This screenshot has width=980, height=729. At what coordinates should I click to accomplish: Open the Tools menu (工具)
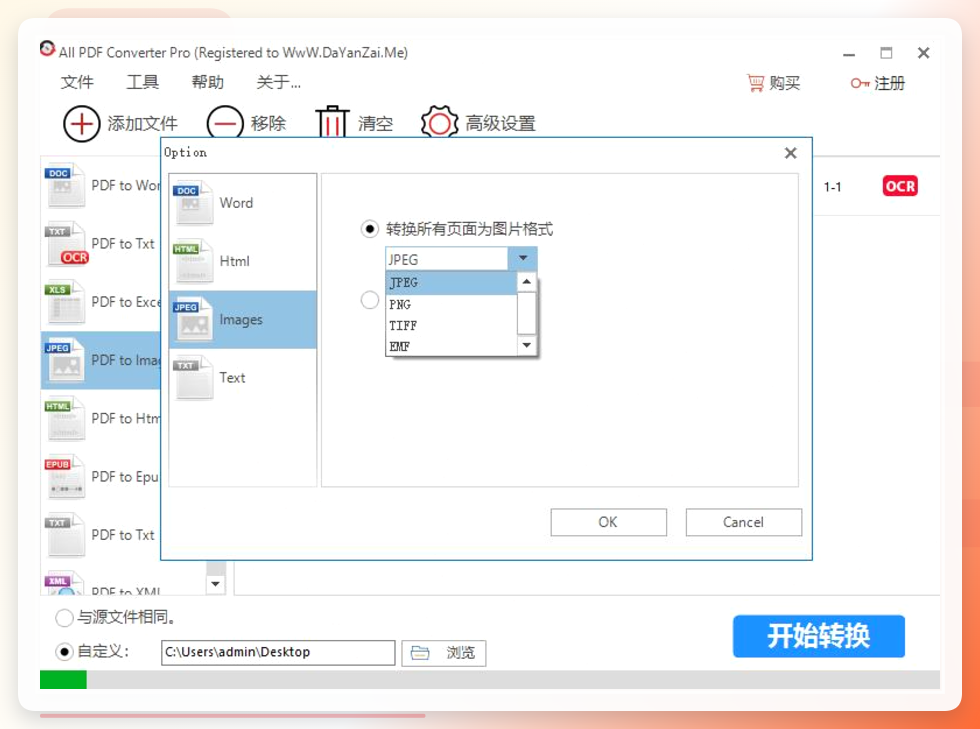tap(142, 82)
